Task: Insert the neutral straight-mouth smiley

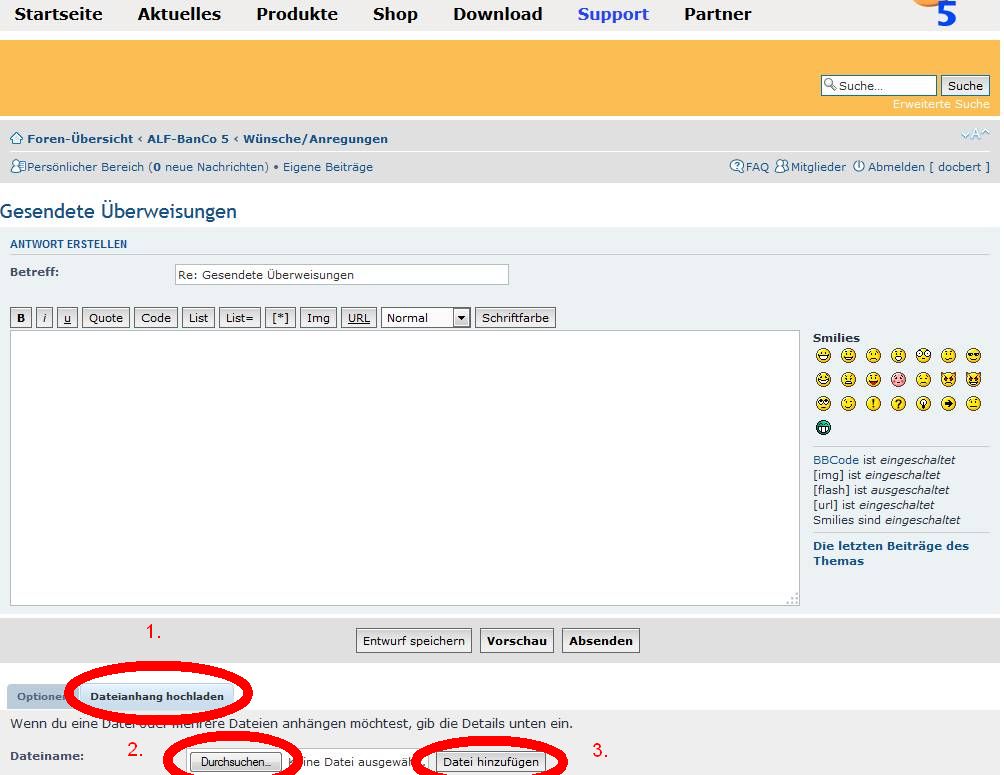Action: click(x=973, y=404)
